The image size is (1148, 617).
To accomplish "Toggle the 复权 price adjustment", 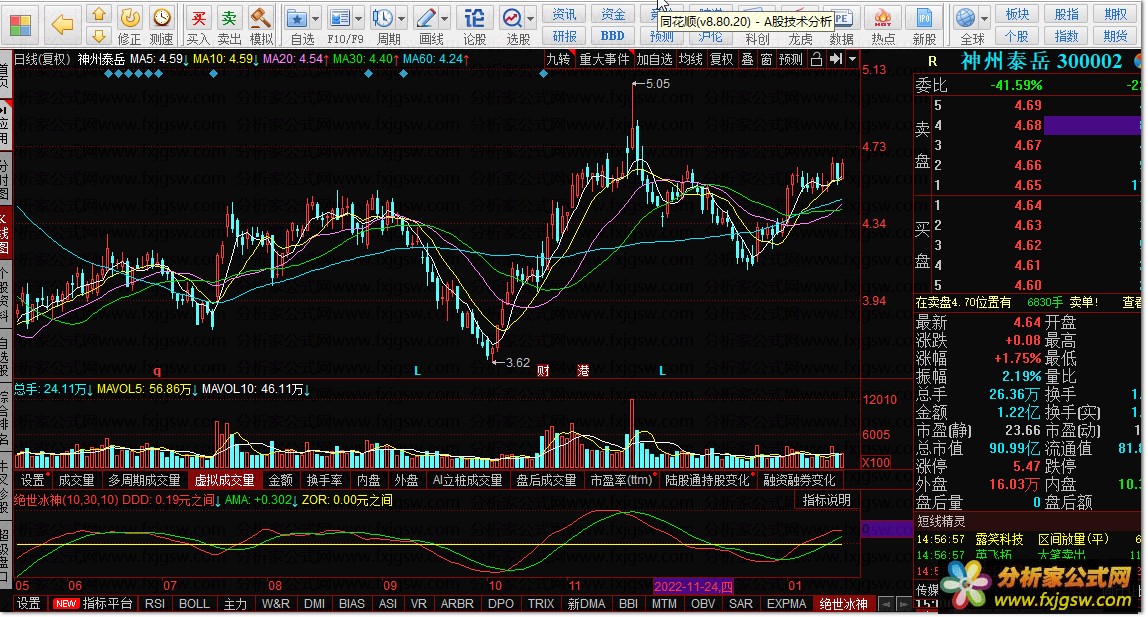I will 721,59.
